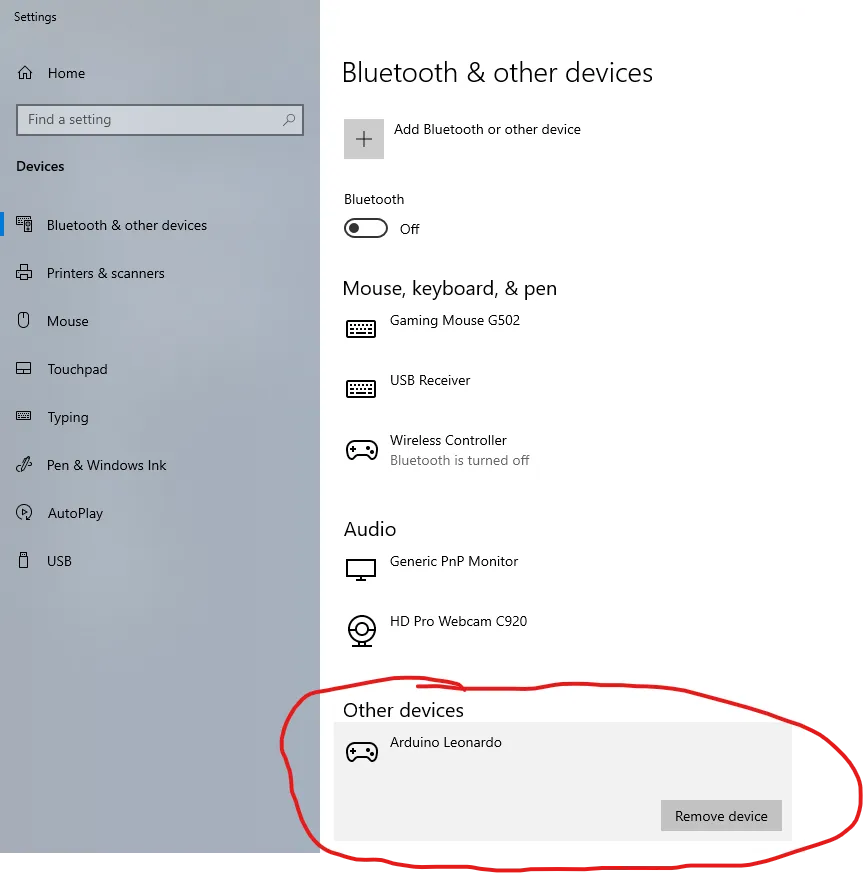
Task: Click the Gaming Mouse G502 keyboard icon
Action: 361,328
